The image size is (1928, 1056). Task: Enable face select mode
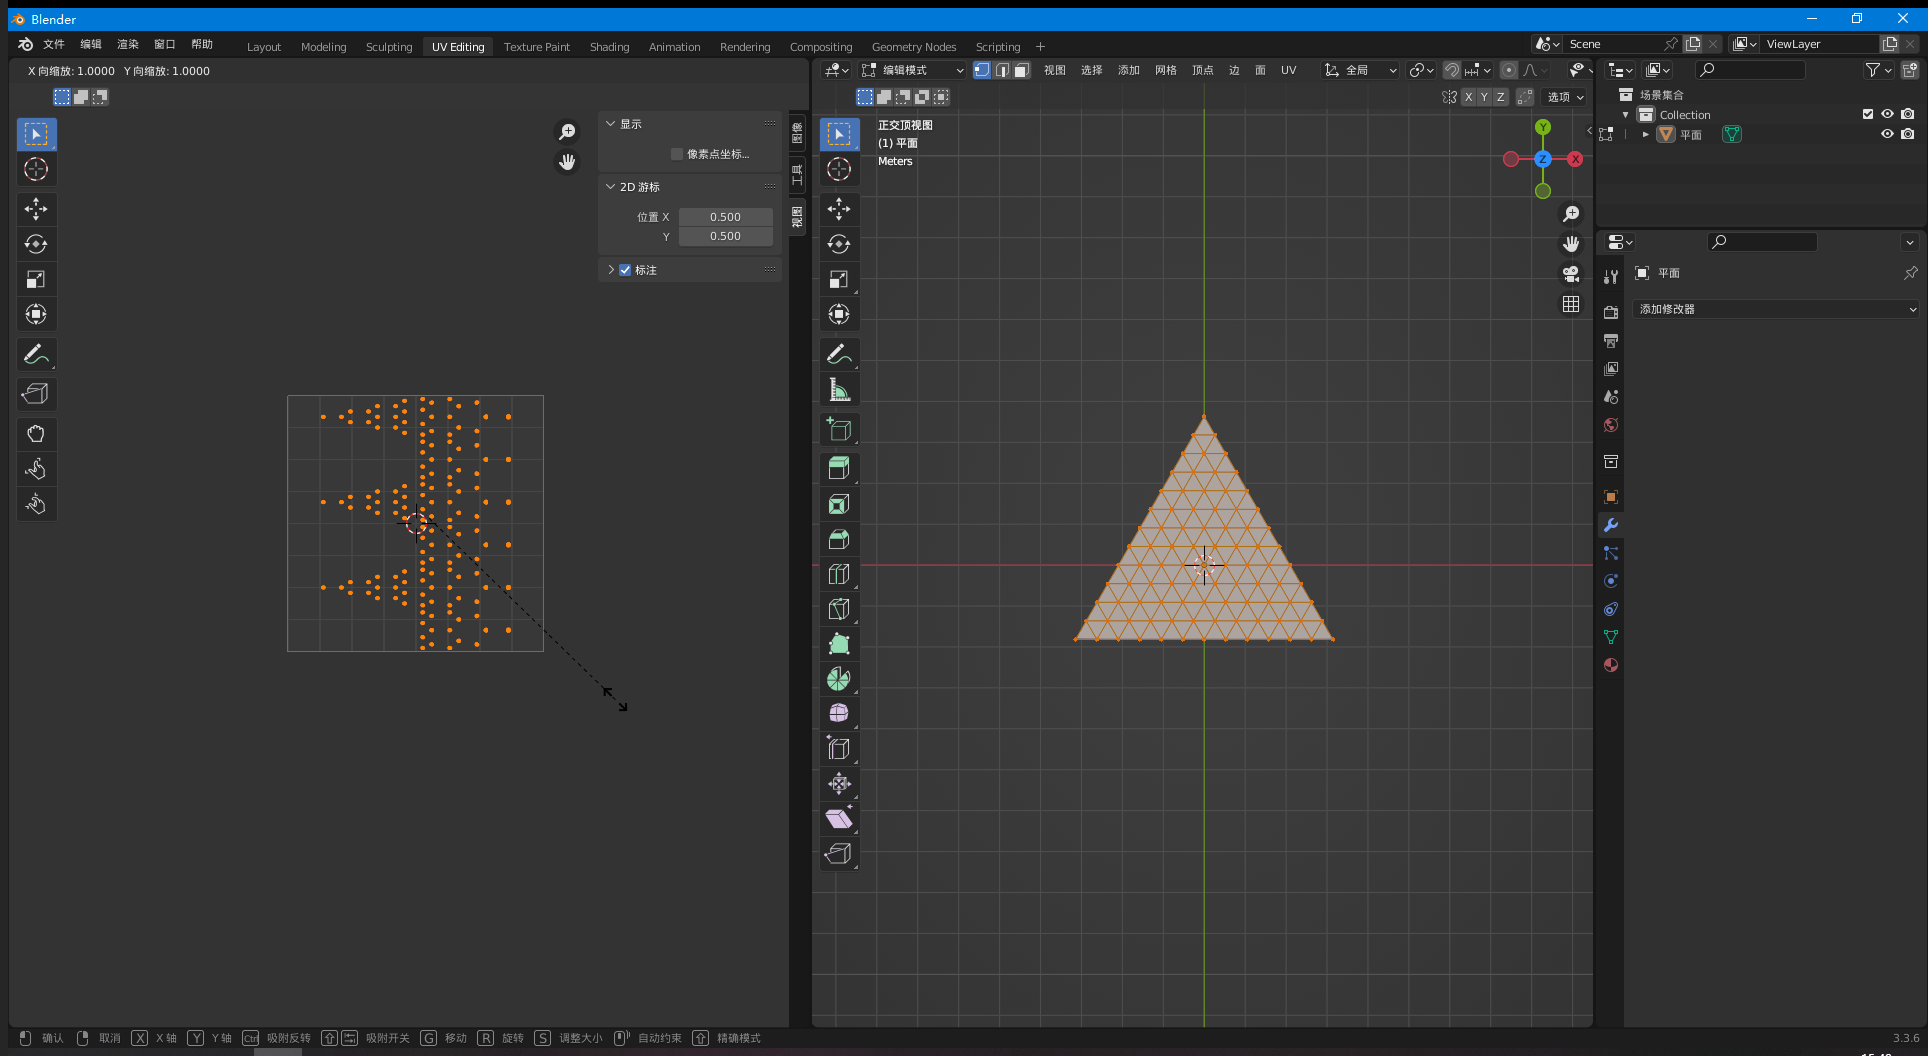[x=1021, y=70]
